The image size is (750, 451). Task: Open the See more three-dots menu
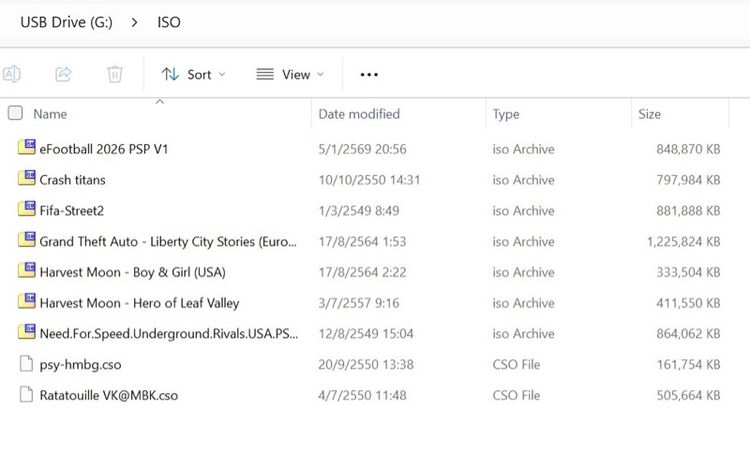pyautogui.click(x=369, y=74)
